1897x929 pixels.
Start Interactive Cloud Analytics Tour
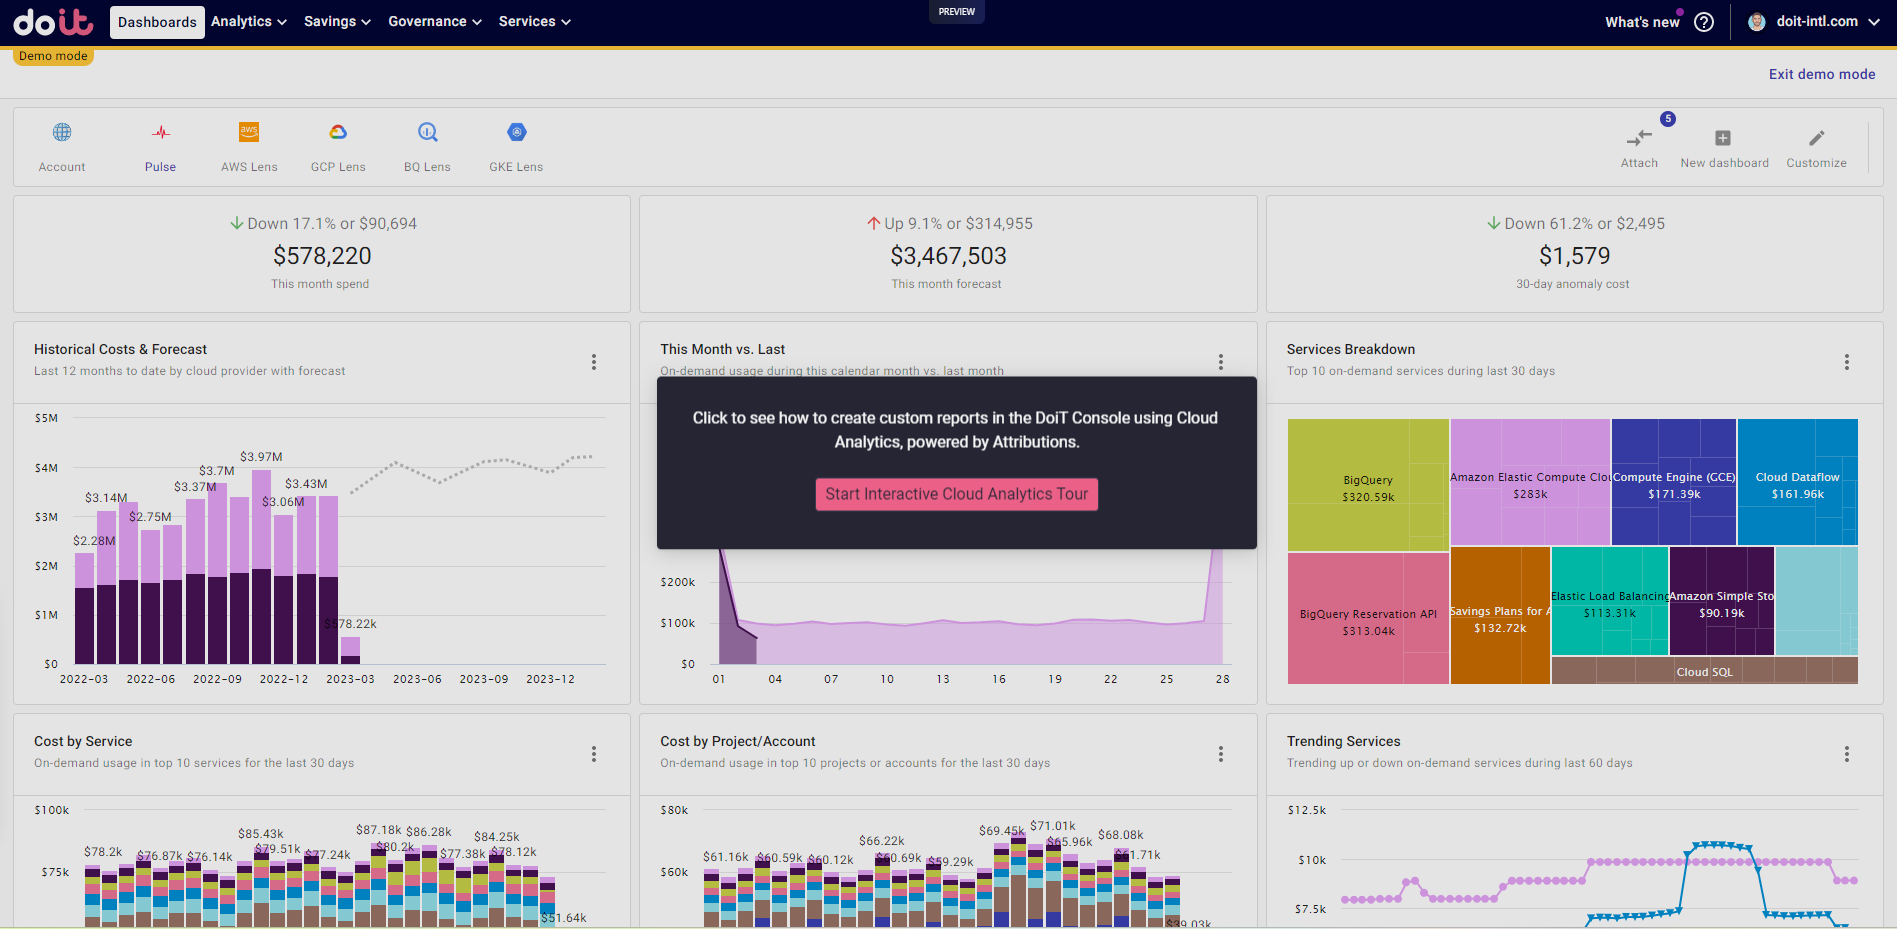[957, 494]
